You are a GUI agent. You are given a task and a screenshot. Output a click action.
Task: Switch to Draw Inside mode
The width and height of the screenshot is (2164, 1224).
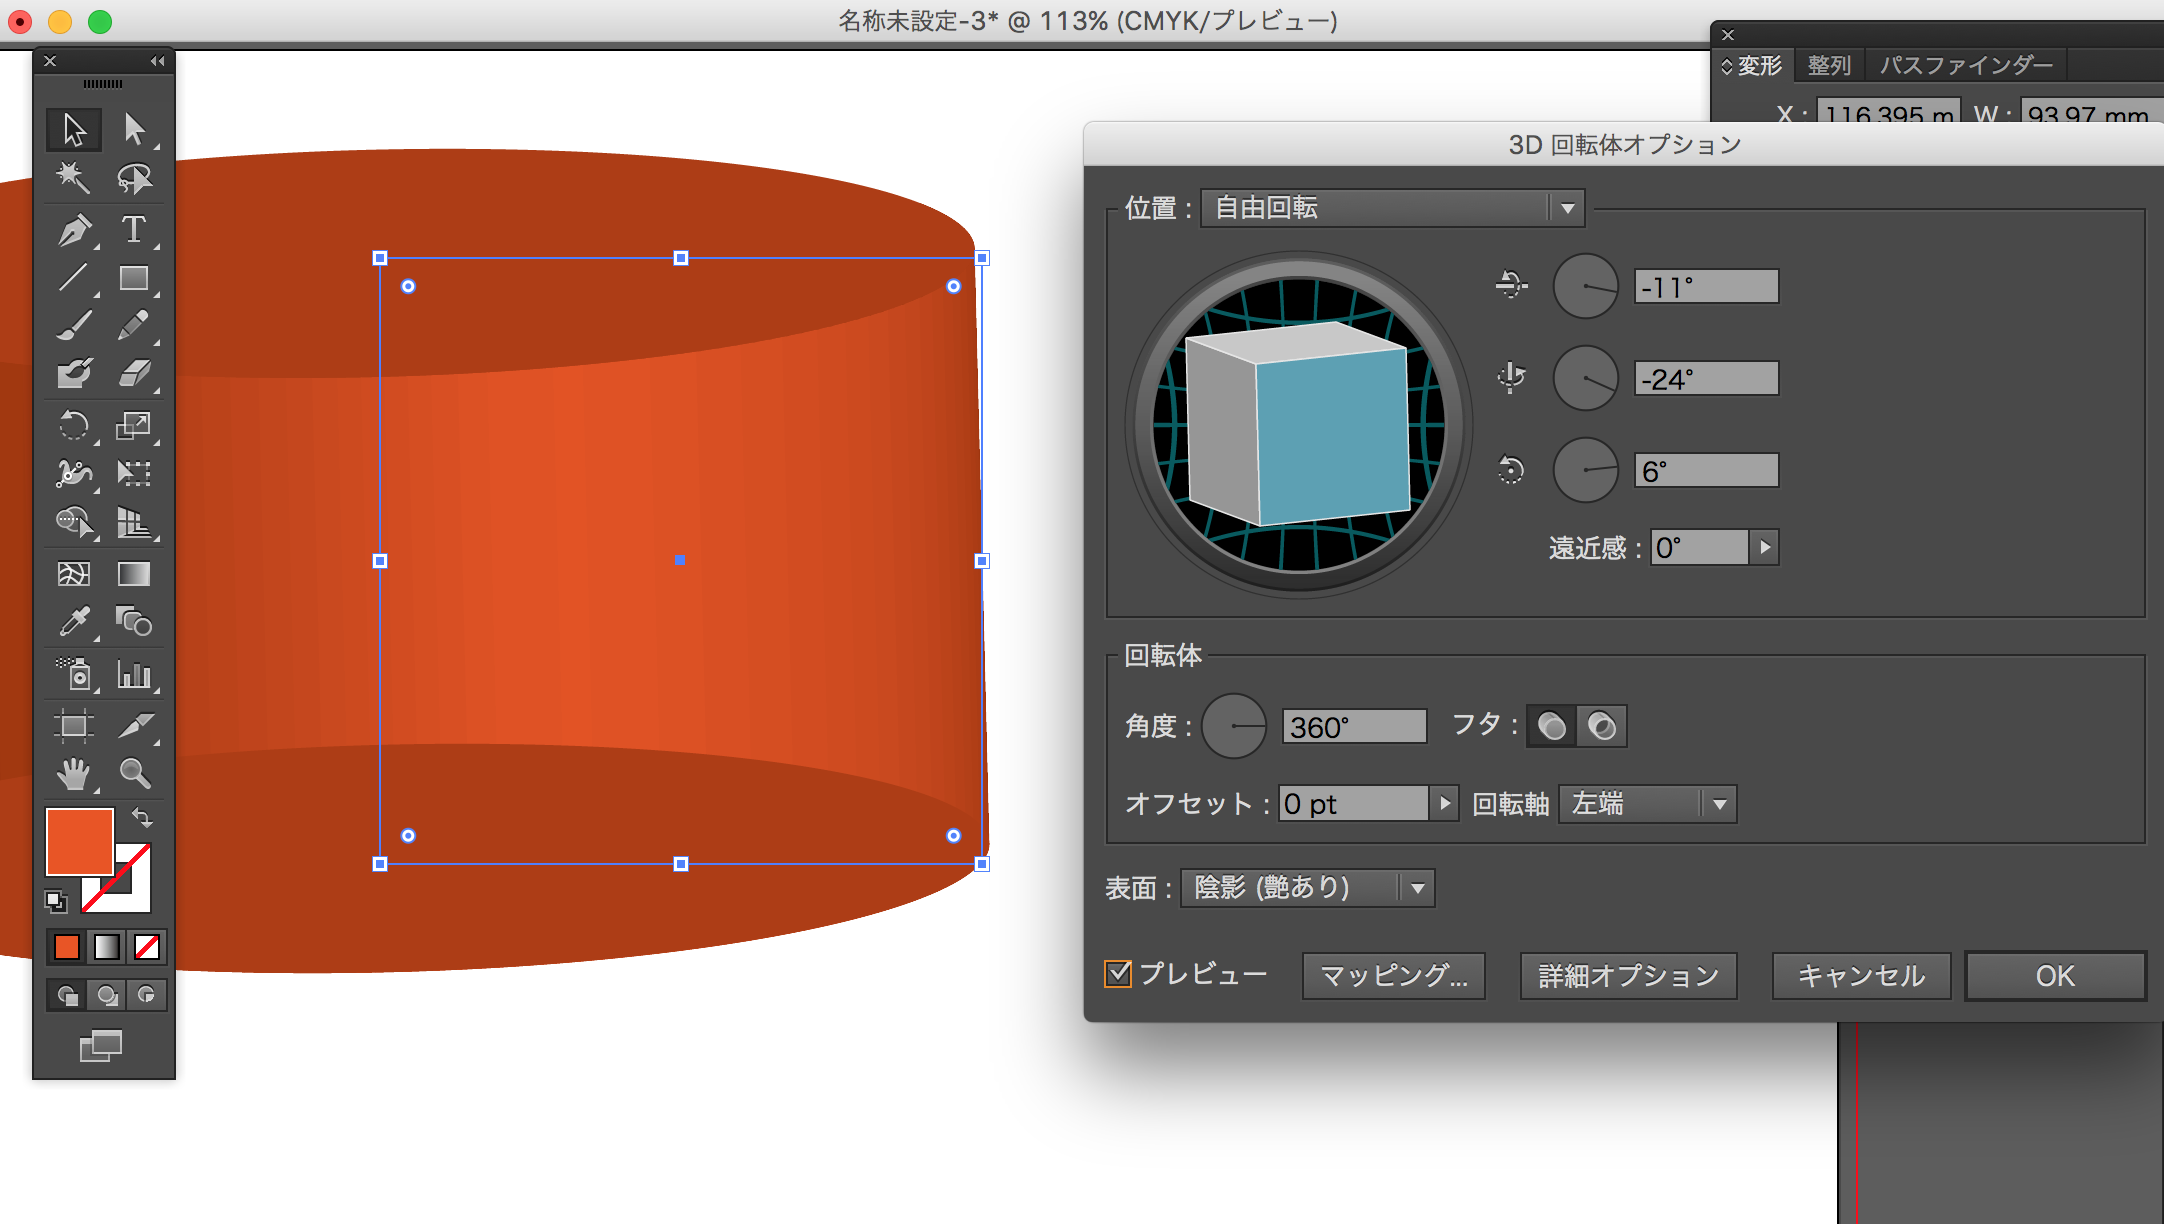146,995
